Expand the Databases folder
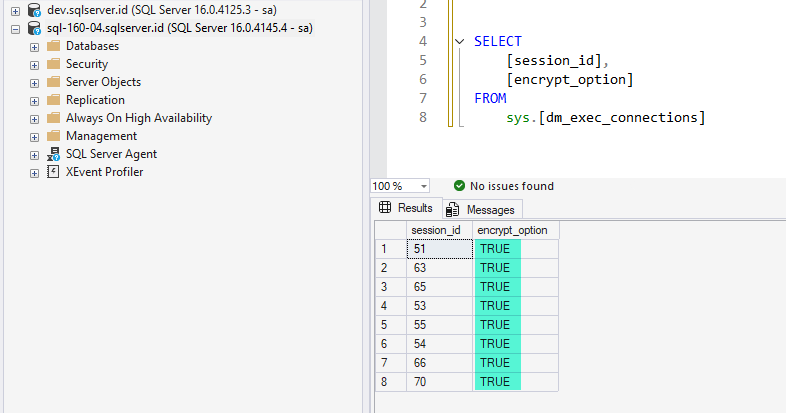The height and width of the screenshot is (413, 786). (34, 47)
